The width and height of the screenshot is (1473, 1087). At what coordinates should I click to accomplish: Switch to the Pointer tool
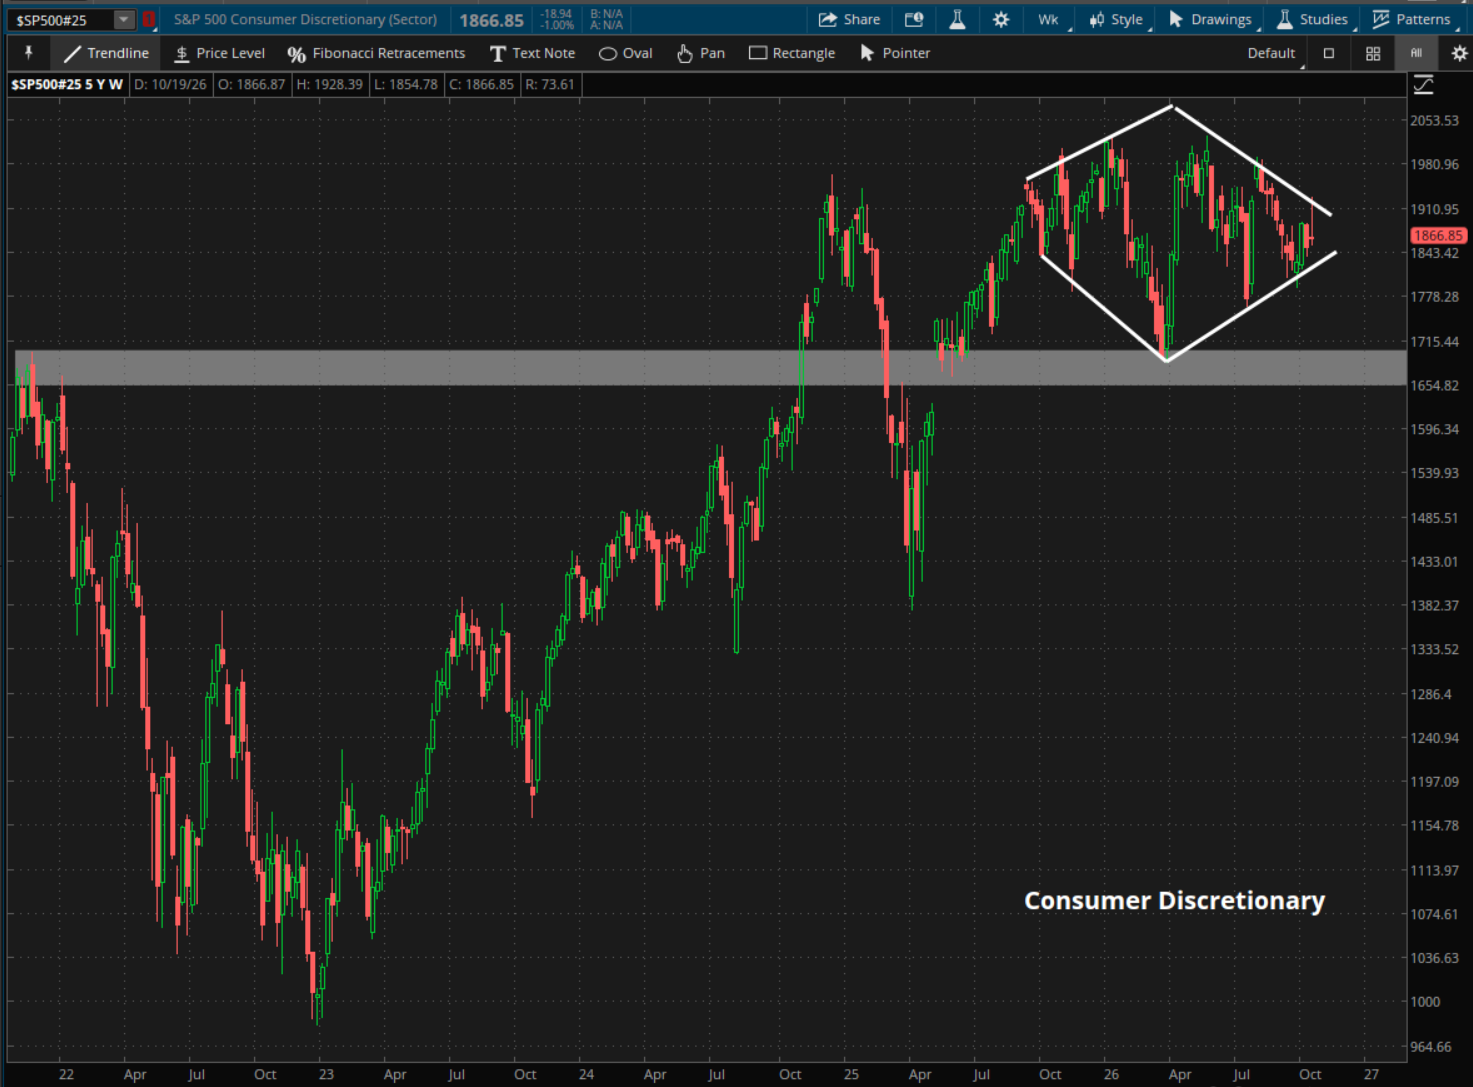(895, 53)
